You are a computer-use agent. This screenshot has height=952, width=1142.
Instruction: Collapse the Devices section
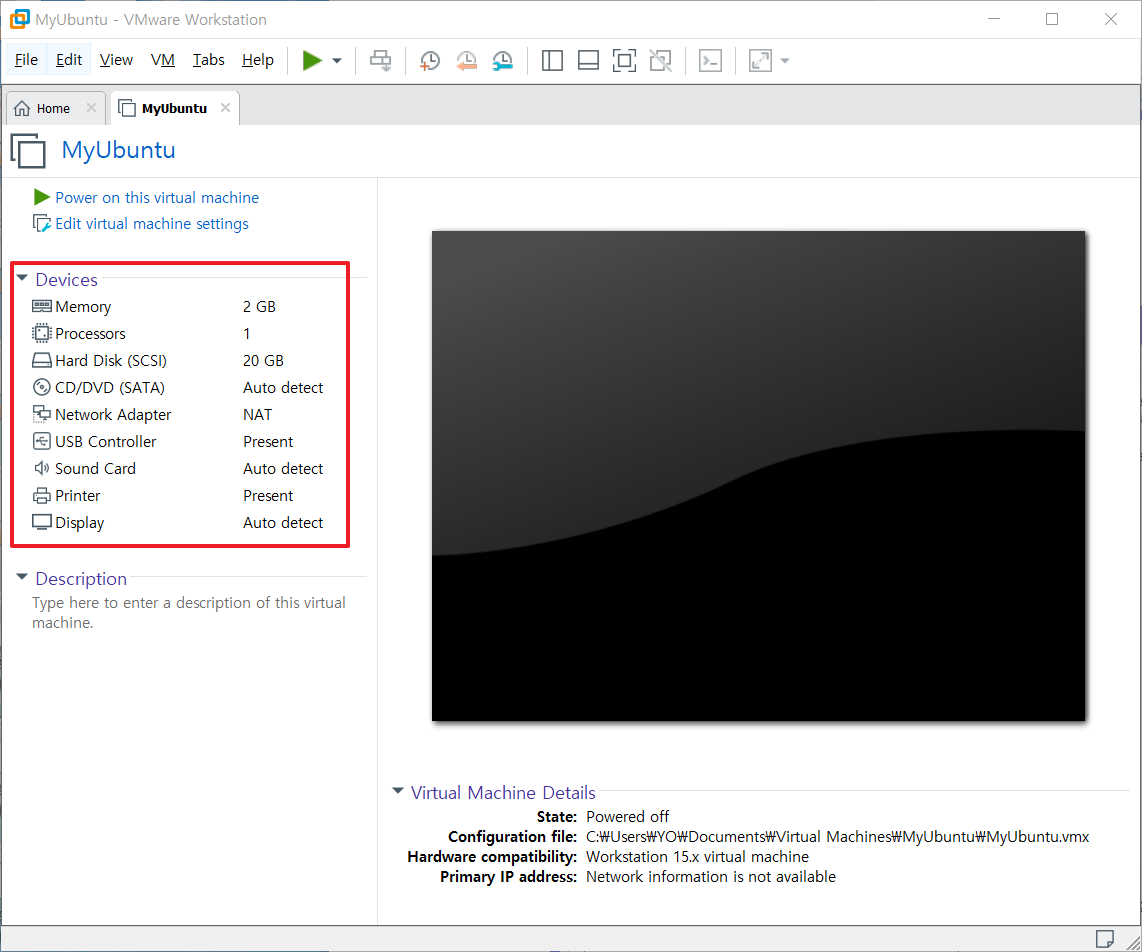point(22,279)
